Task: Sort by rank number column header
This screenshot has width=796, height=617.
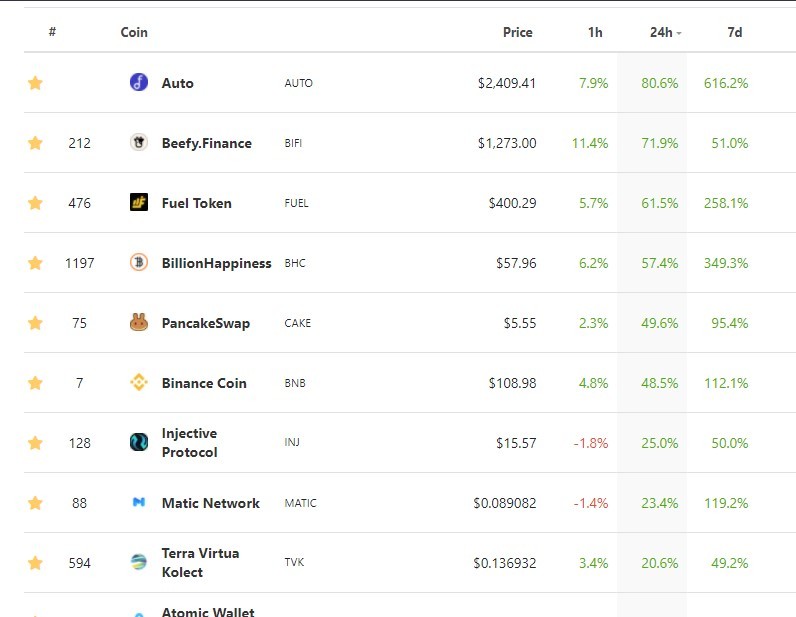Action: coord(52,32)
